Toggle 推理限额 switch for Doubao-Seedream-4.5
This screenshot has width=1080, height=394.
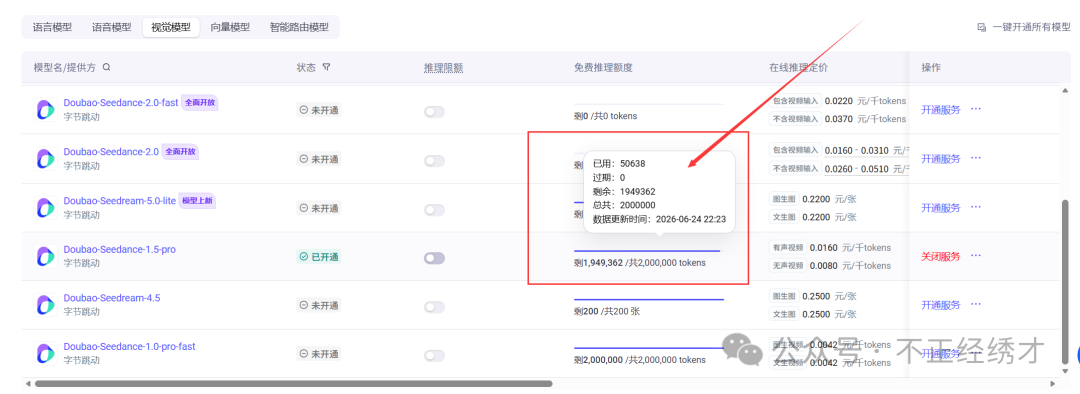434,307
